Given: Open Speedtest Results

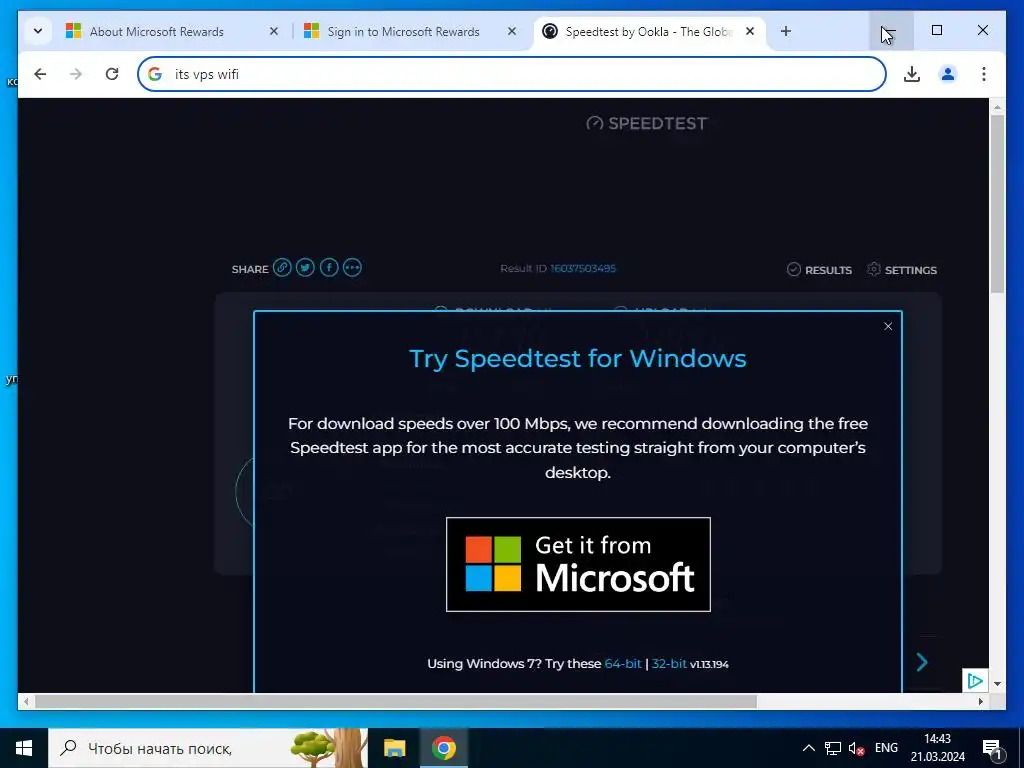Looking at the screenshot, I should coord(819,270).
